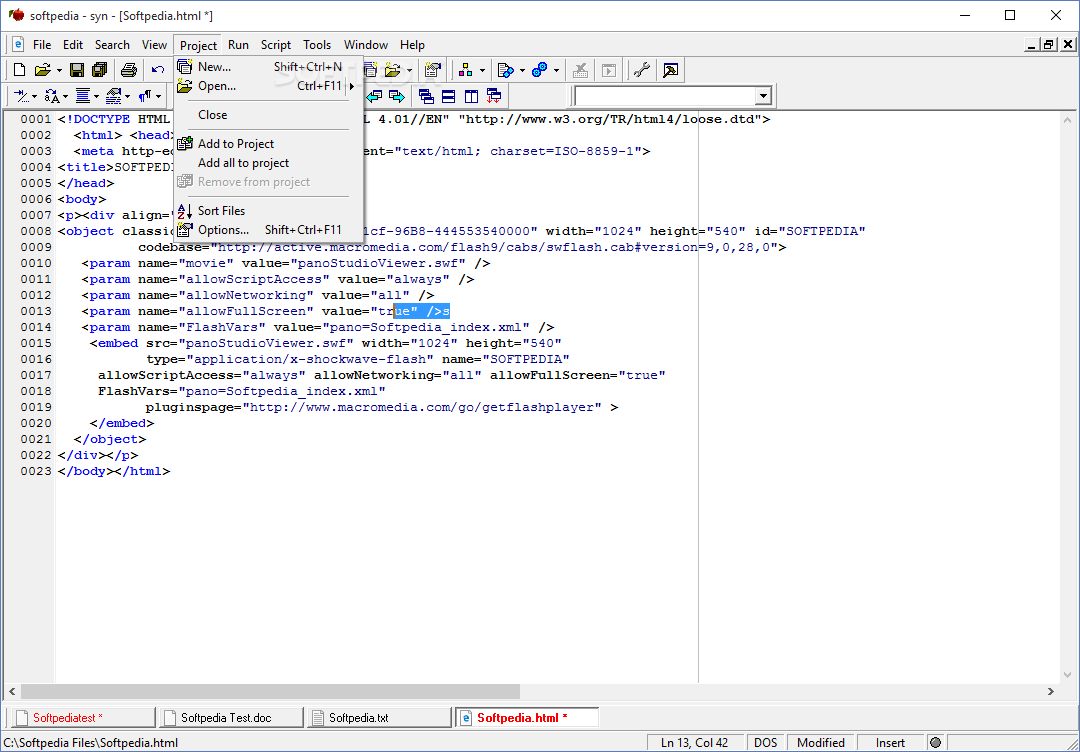Expand the indent lines dropdown arrow
The width and height of the screenshot is (1080, 752).
[34, 96]
